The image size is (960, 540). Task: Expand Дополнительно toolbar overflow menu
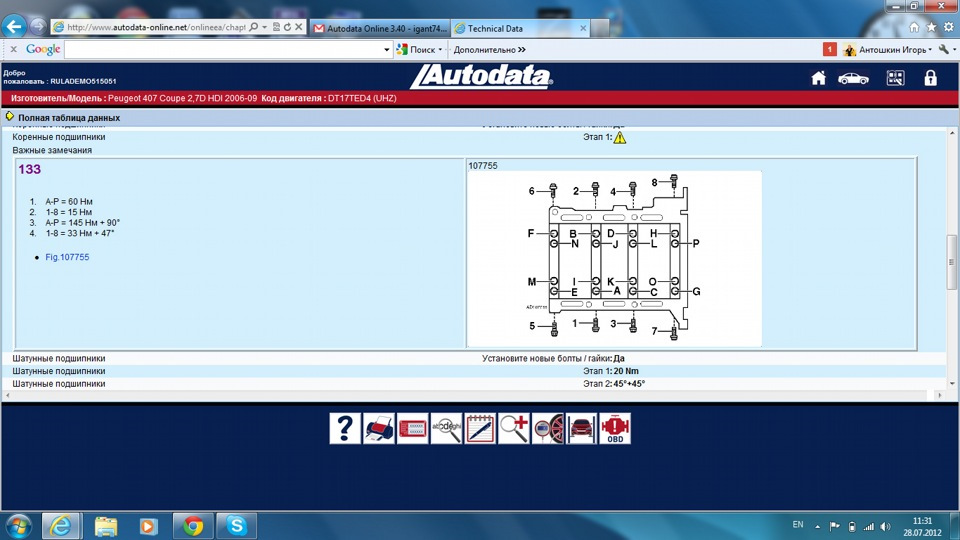click(x=489, y=49)
